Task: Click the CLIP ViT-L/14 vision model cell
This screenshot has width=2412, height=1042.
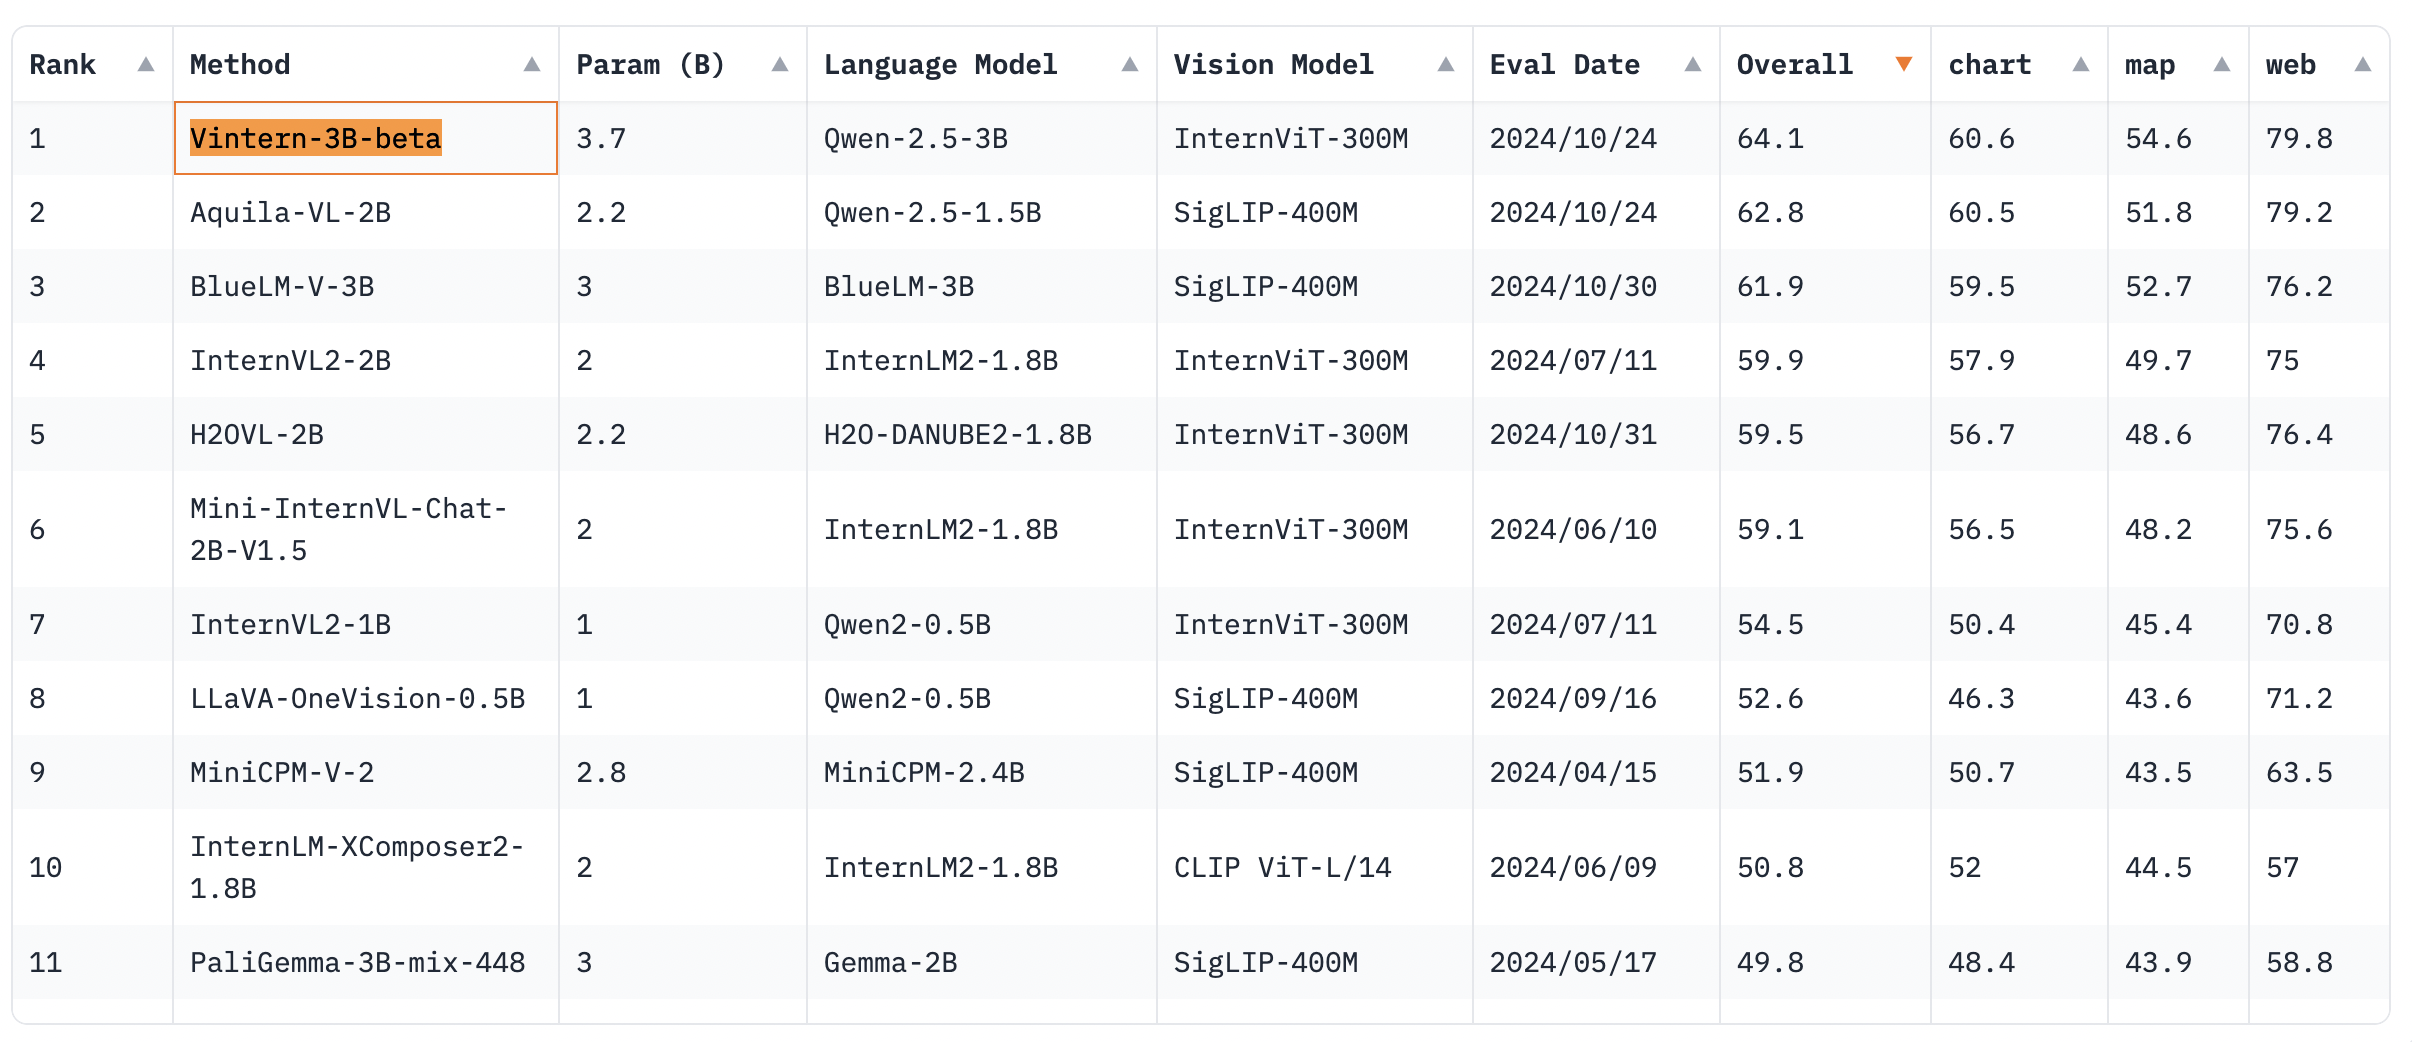Action: click(1282, 867)
